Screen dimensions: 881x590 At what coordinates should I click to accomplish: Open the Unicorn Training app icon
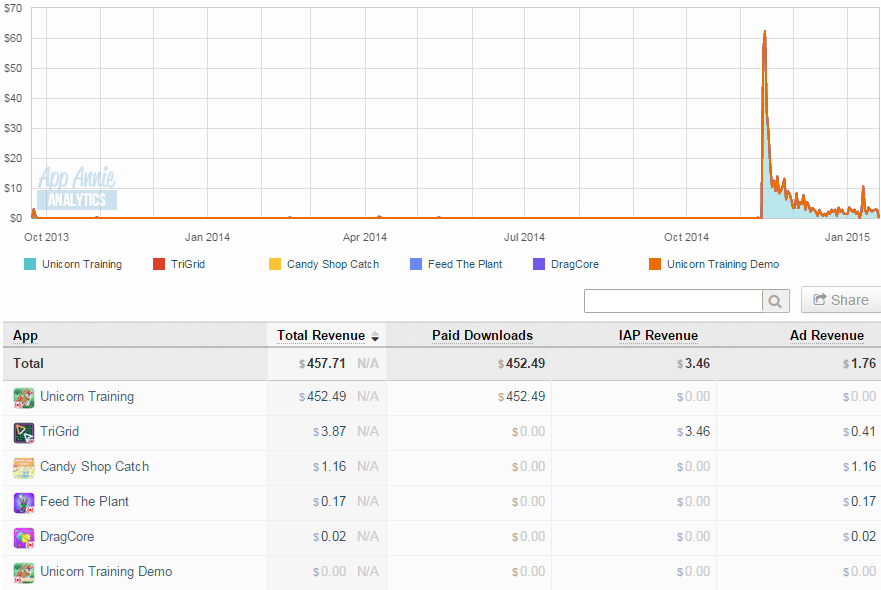point(24,398)
